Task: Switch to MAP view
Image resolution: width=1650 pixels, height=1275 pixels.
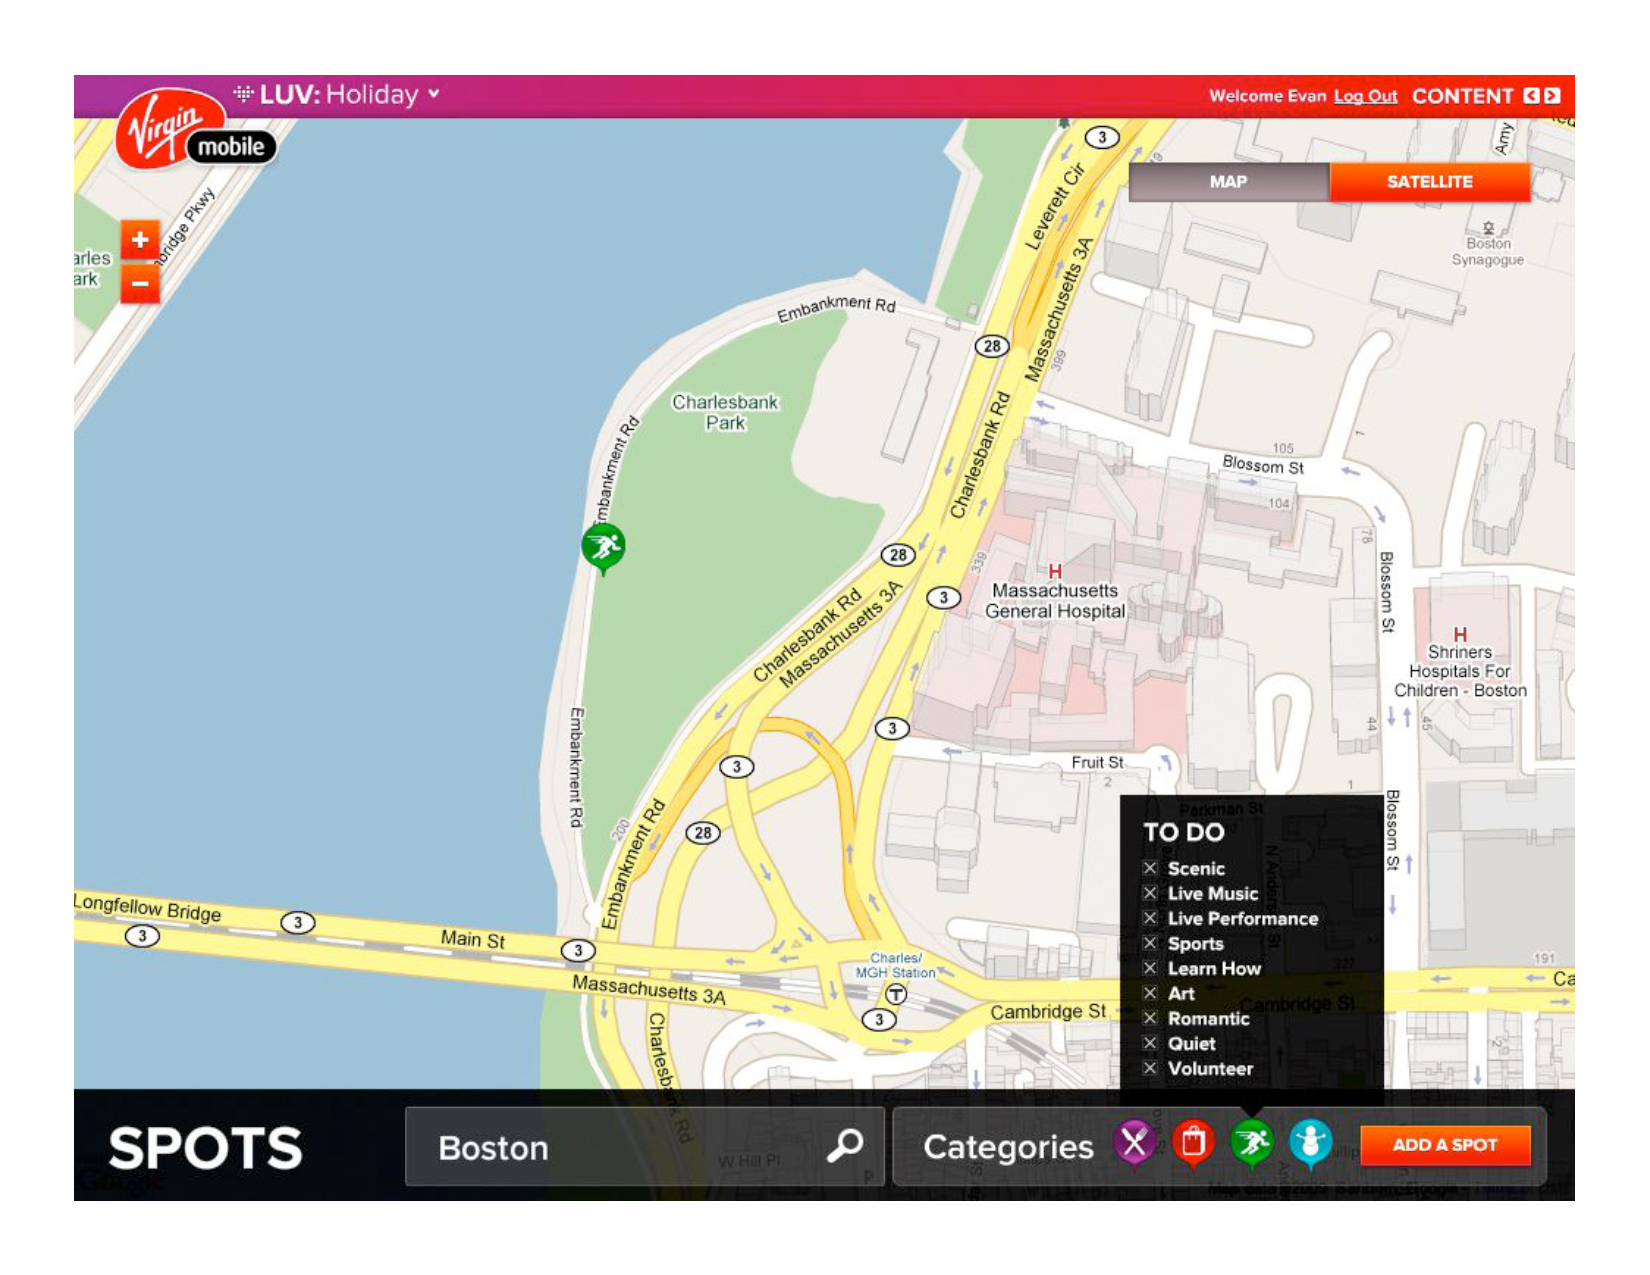Action: 1228,182
